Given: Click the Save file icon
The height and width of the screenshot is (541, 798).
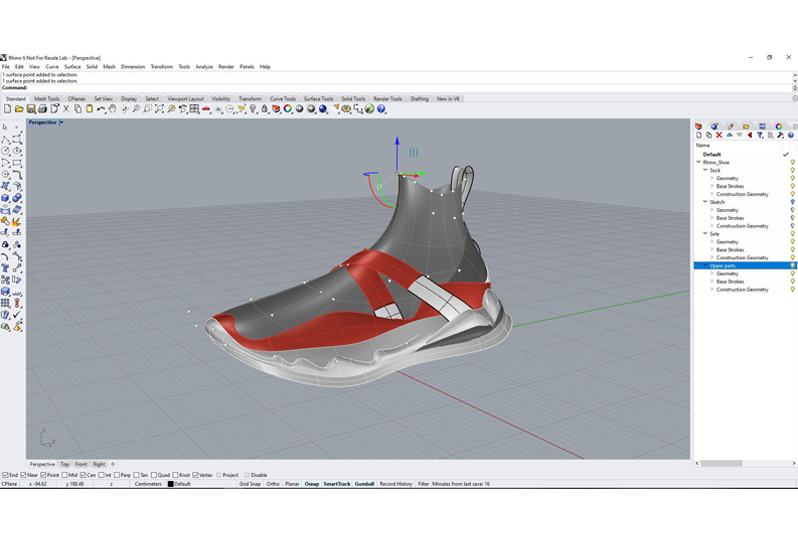Looking at the screenshot, I should (x=30, y=109).
